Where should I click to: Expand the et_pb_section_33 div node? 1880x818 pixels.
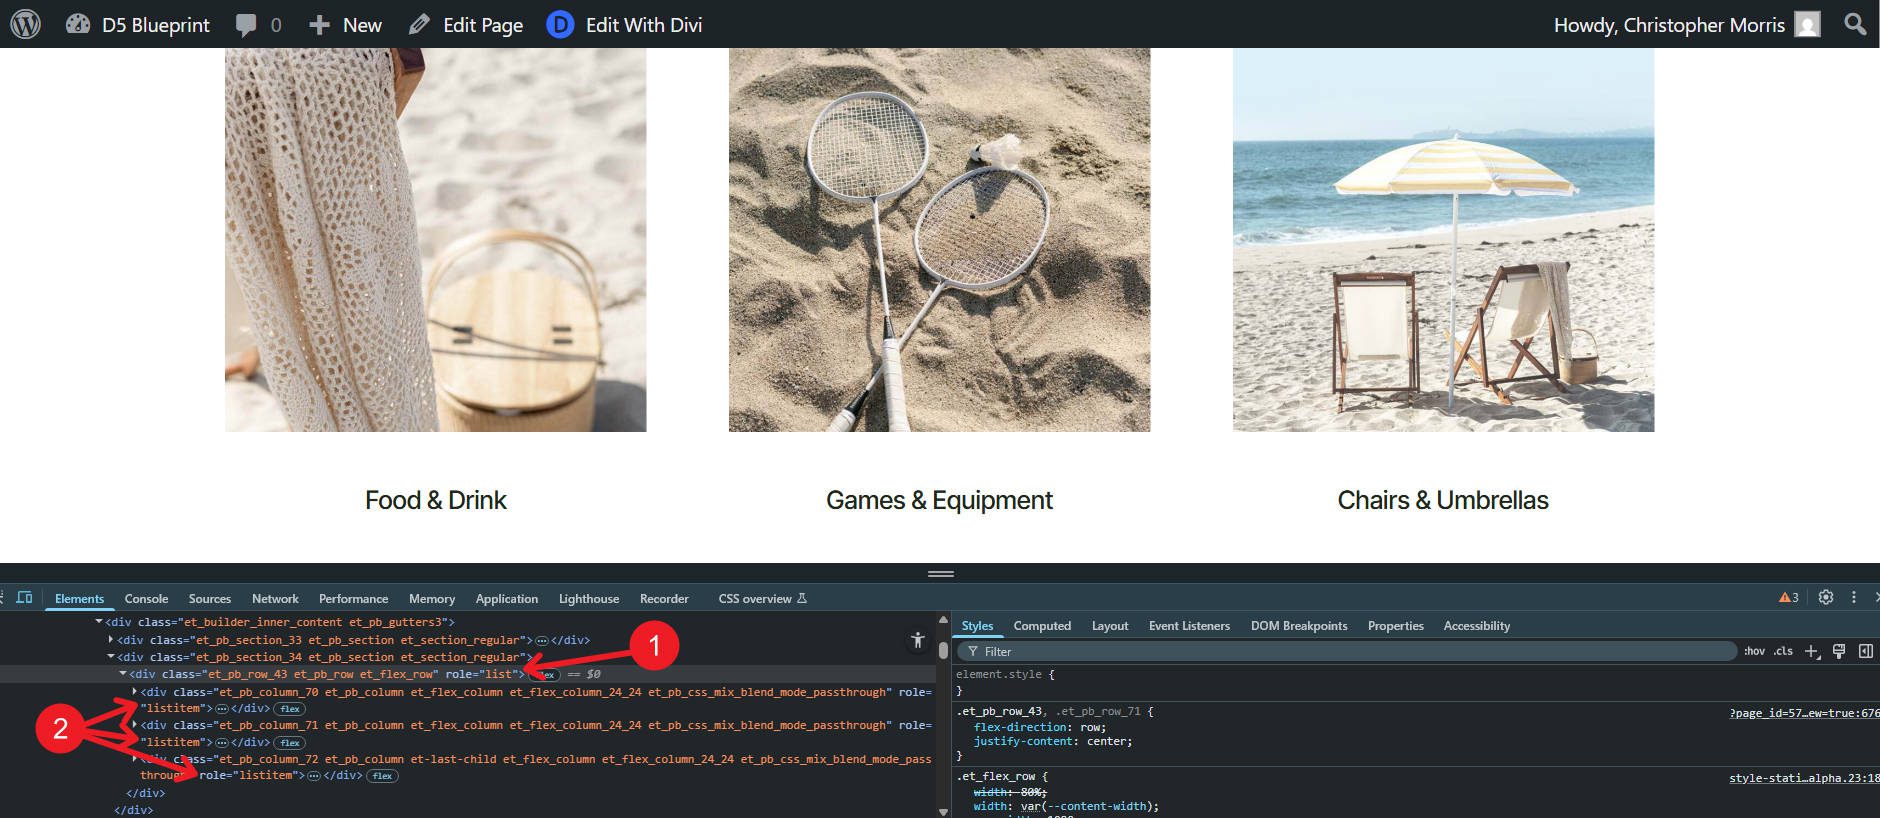click(111, 640)
